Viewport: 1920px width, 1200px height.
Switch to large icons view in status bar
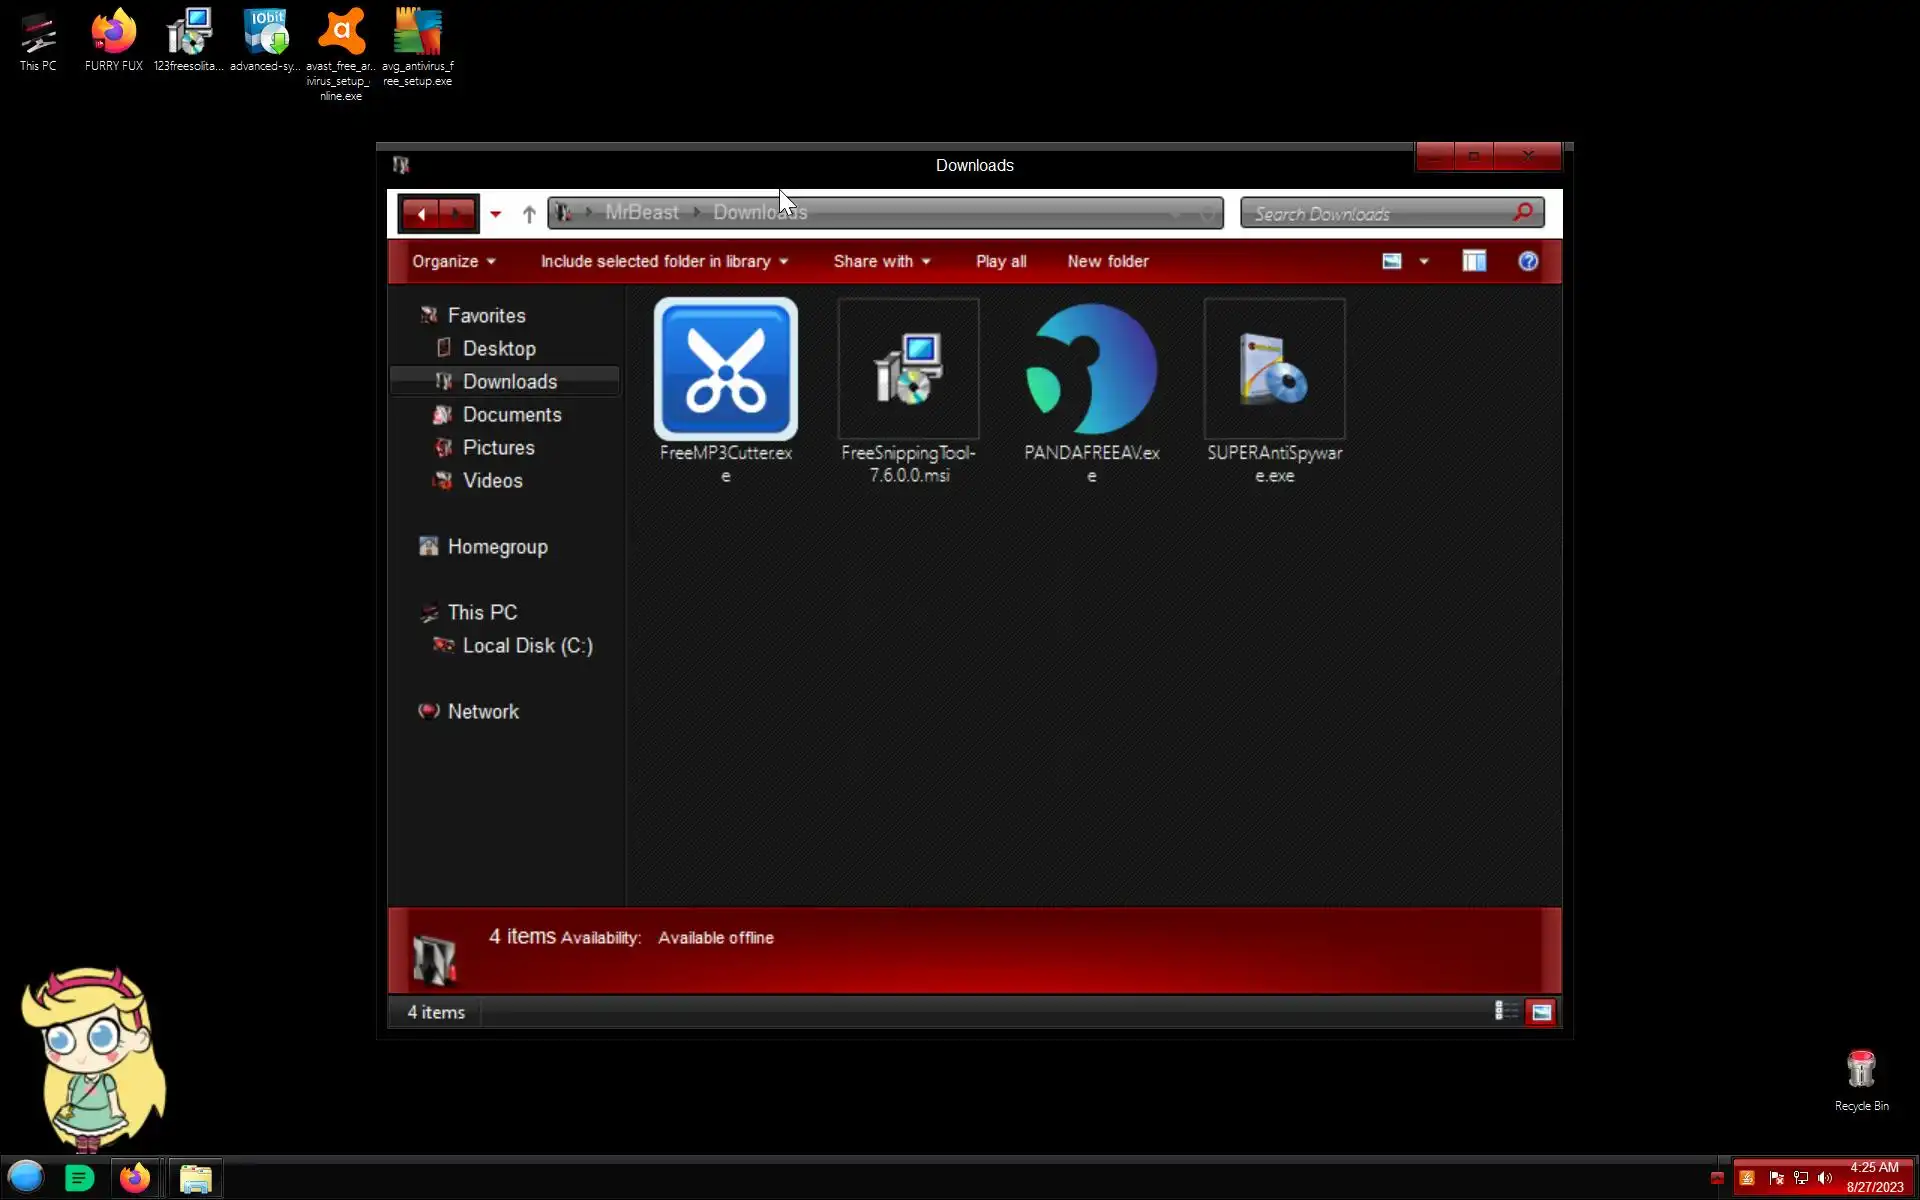[1540, 1012]
